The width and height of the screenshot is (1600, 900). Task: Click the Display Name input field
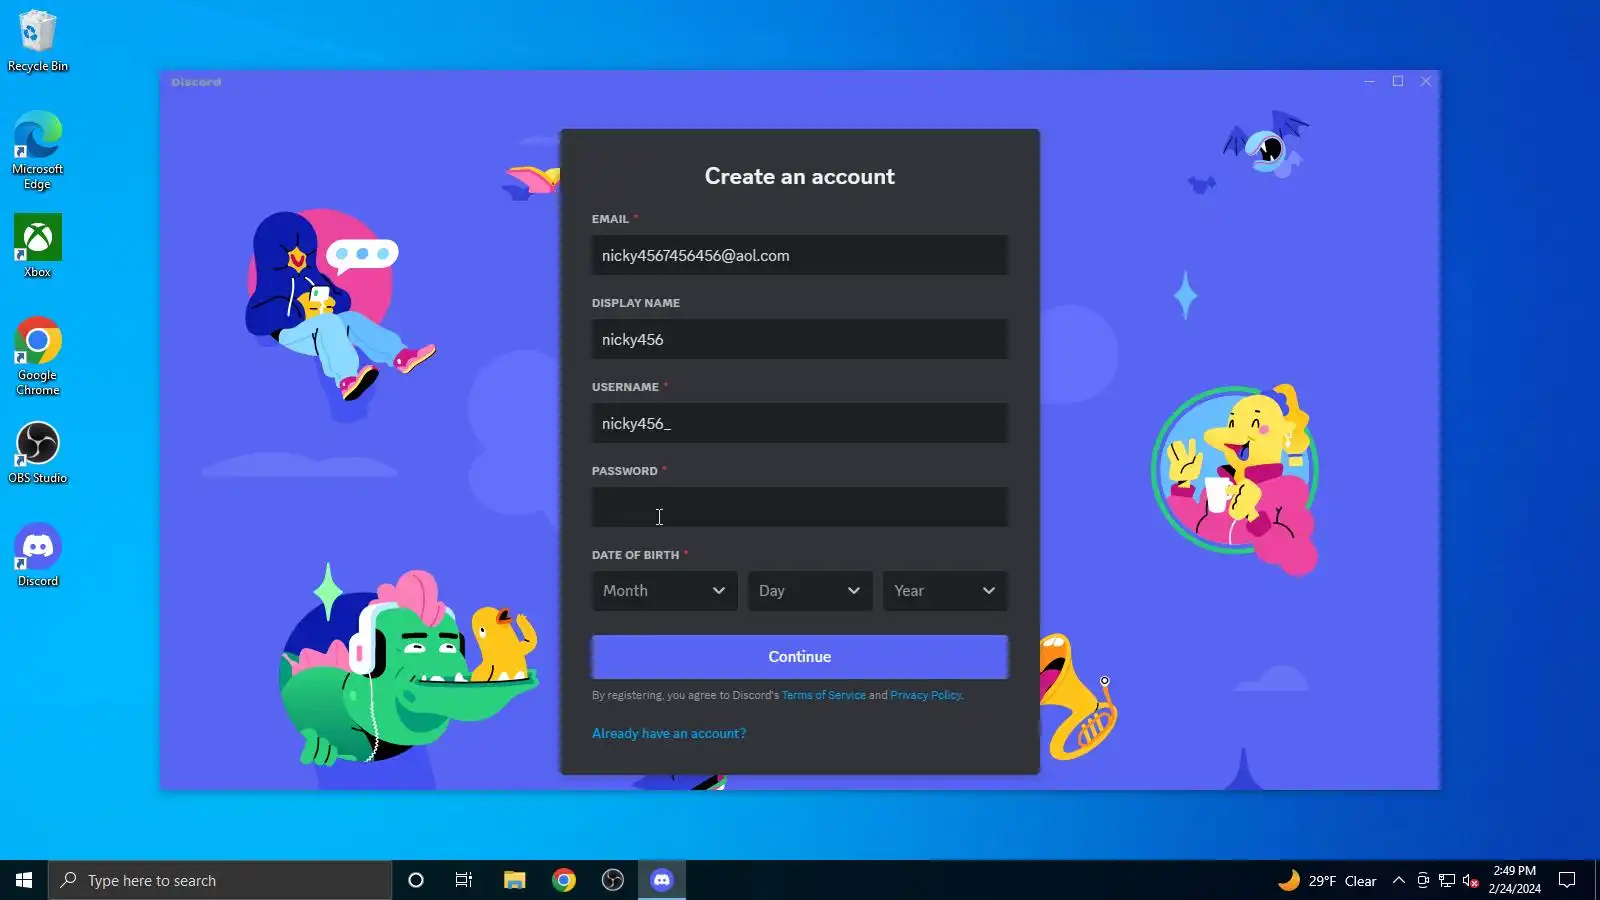[x=800, y=339]
